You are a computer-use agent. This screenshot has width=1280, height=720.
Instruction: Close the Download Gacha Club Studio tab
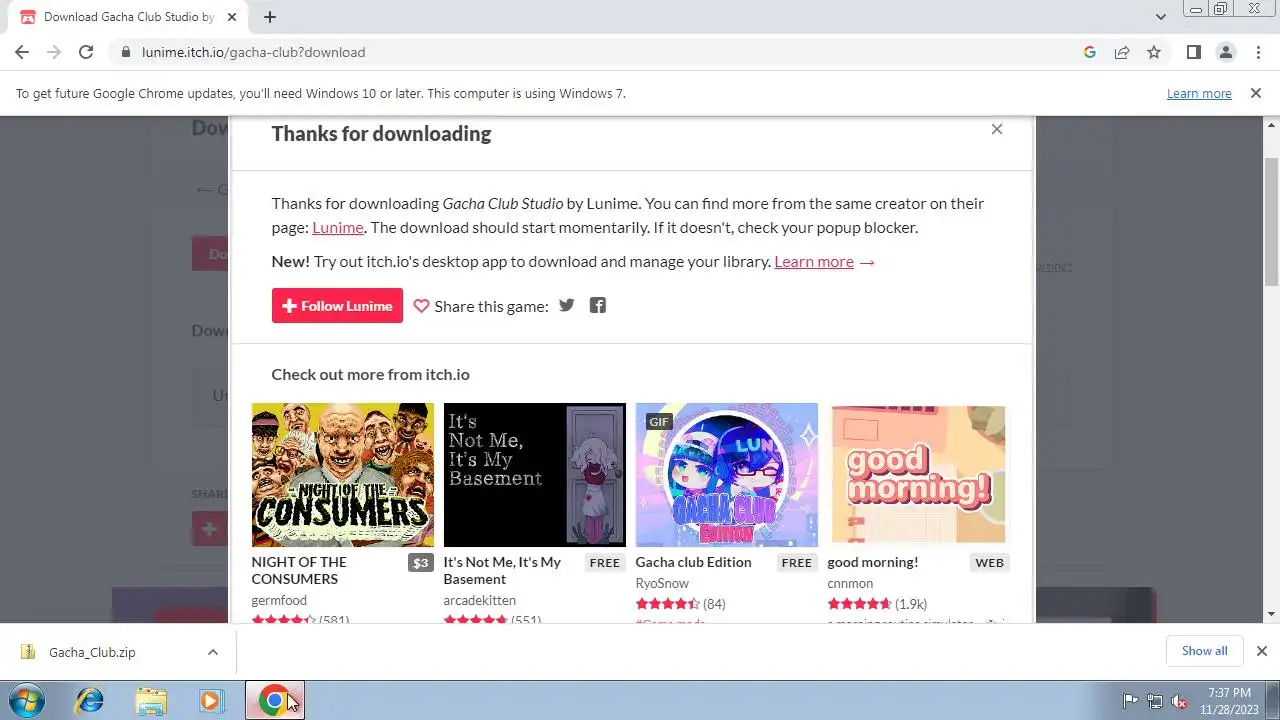tap(232, 17)
